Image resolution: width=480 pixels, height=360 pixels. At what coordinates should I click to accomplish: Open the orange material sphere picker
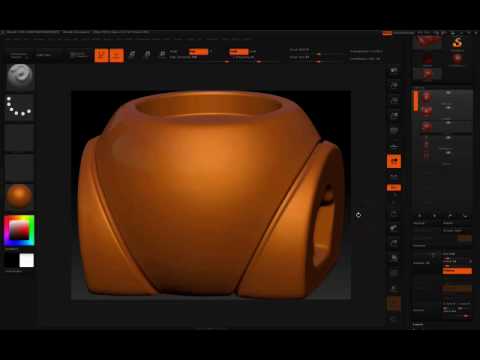pos(19,197)
